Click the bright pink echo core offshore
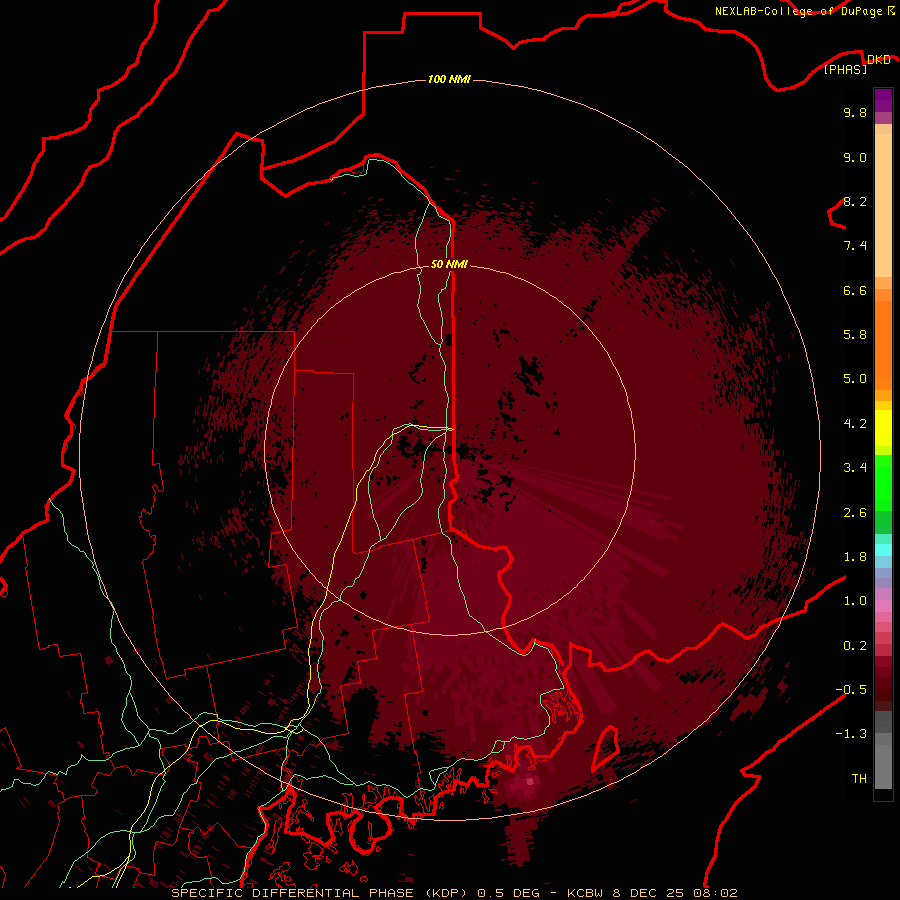This screenshot has width=900, height=900. [530, 781]
